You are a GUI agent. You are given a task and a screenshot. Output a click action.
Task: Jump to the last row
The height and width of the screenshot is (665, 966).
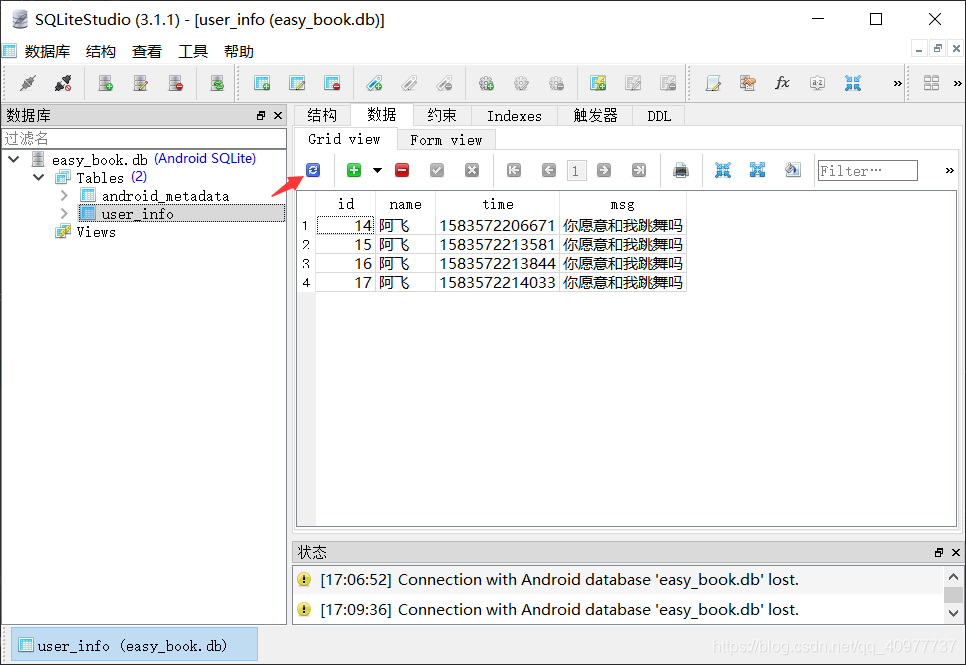637,170
